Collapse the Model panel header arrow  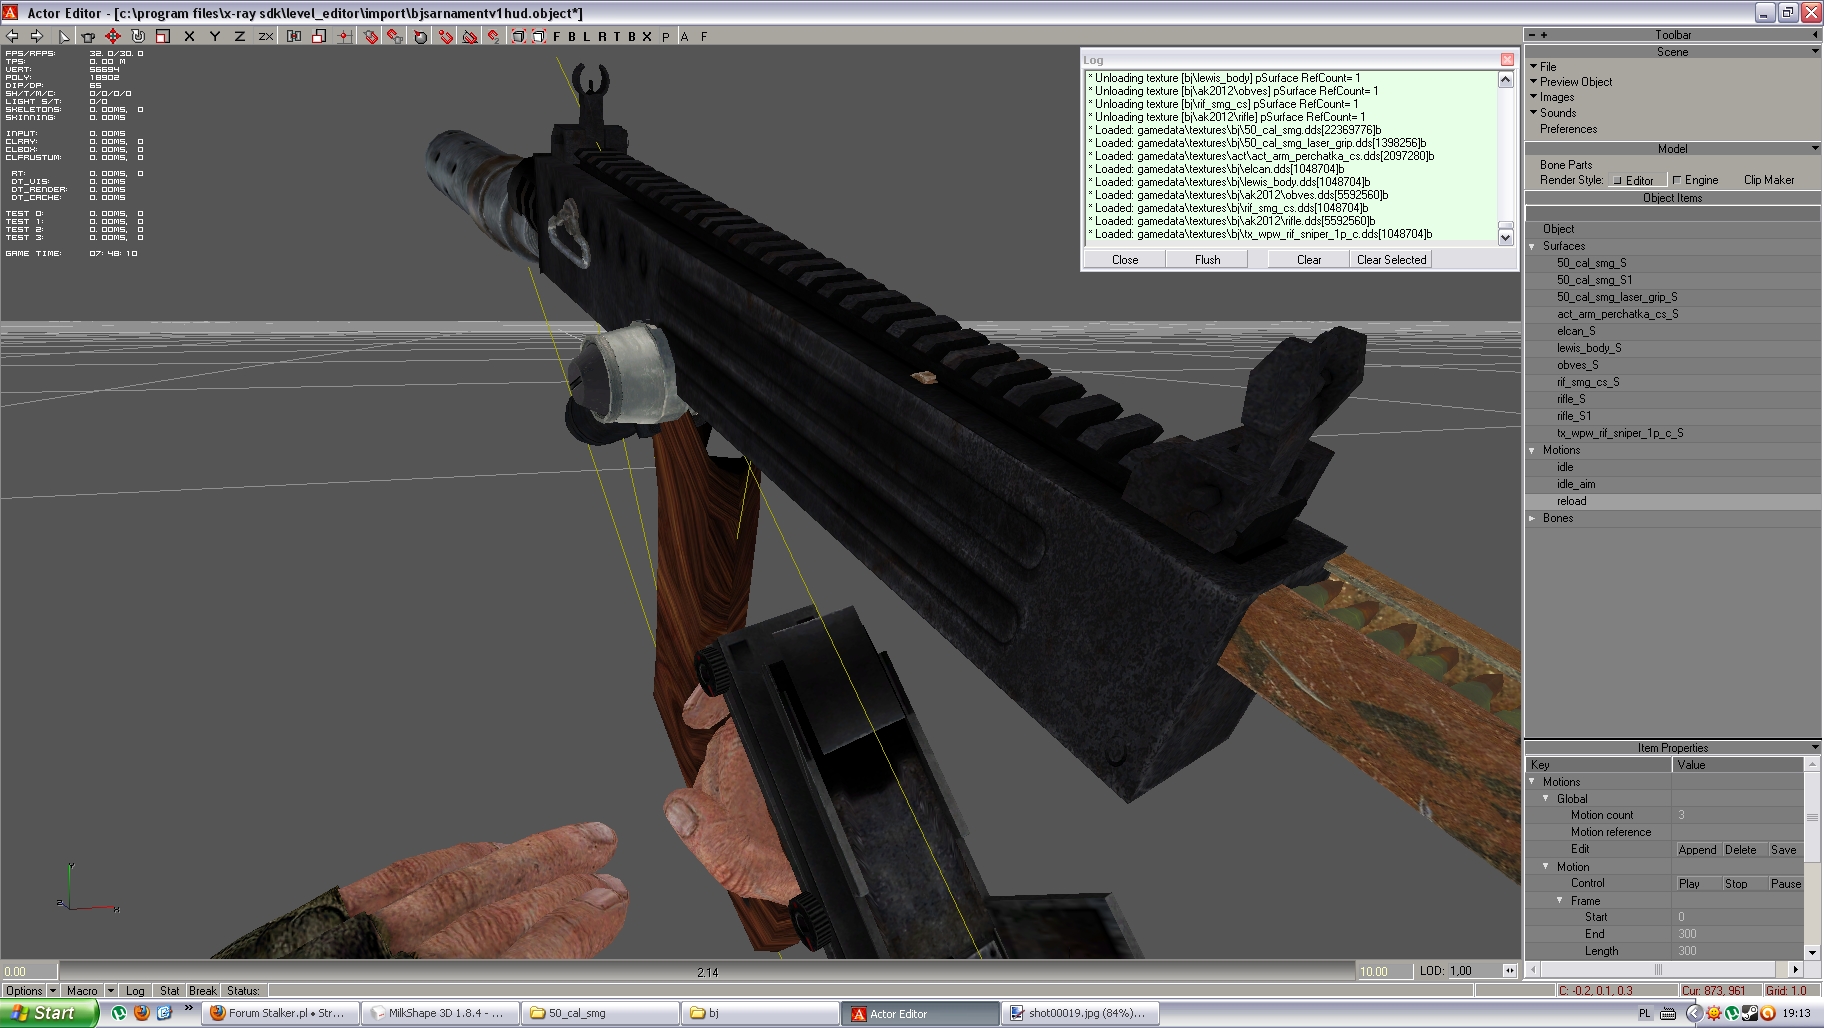[1815, 148]
